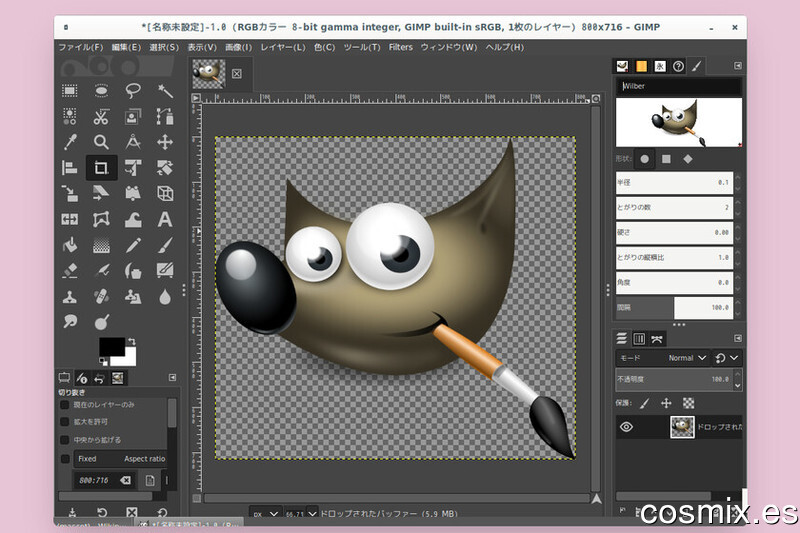The height and width of the screenshot is (533, 800).
Task: Clear the 800:716 aspect ratio field
Action: 125,480
